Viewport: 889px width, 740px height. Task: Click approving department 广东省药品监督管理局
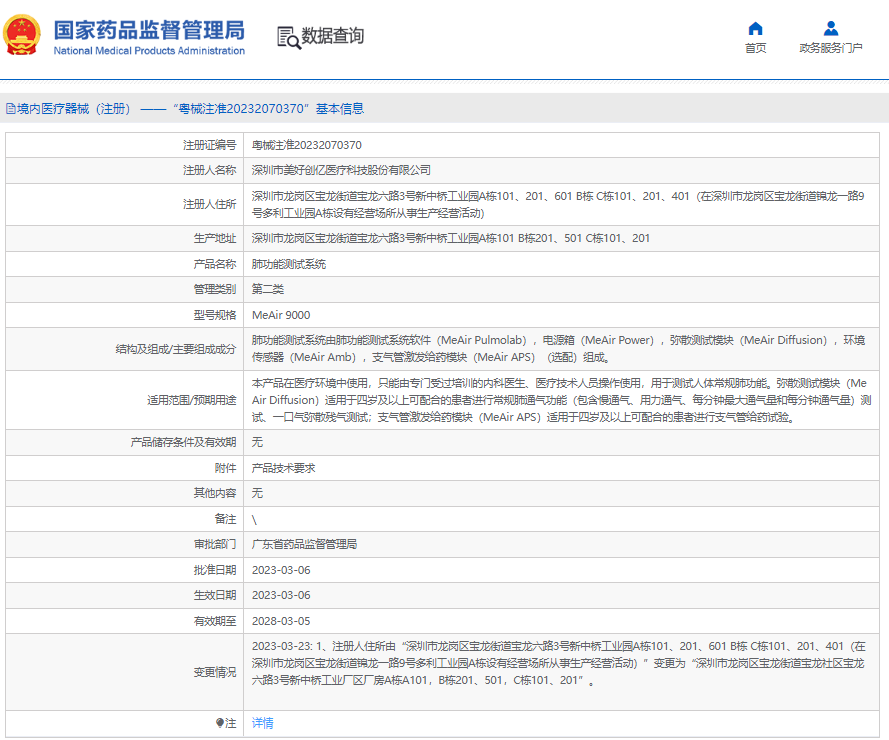coord(304,544)
